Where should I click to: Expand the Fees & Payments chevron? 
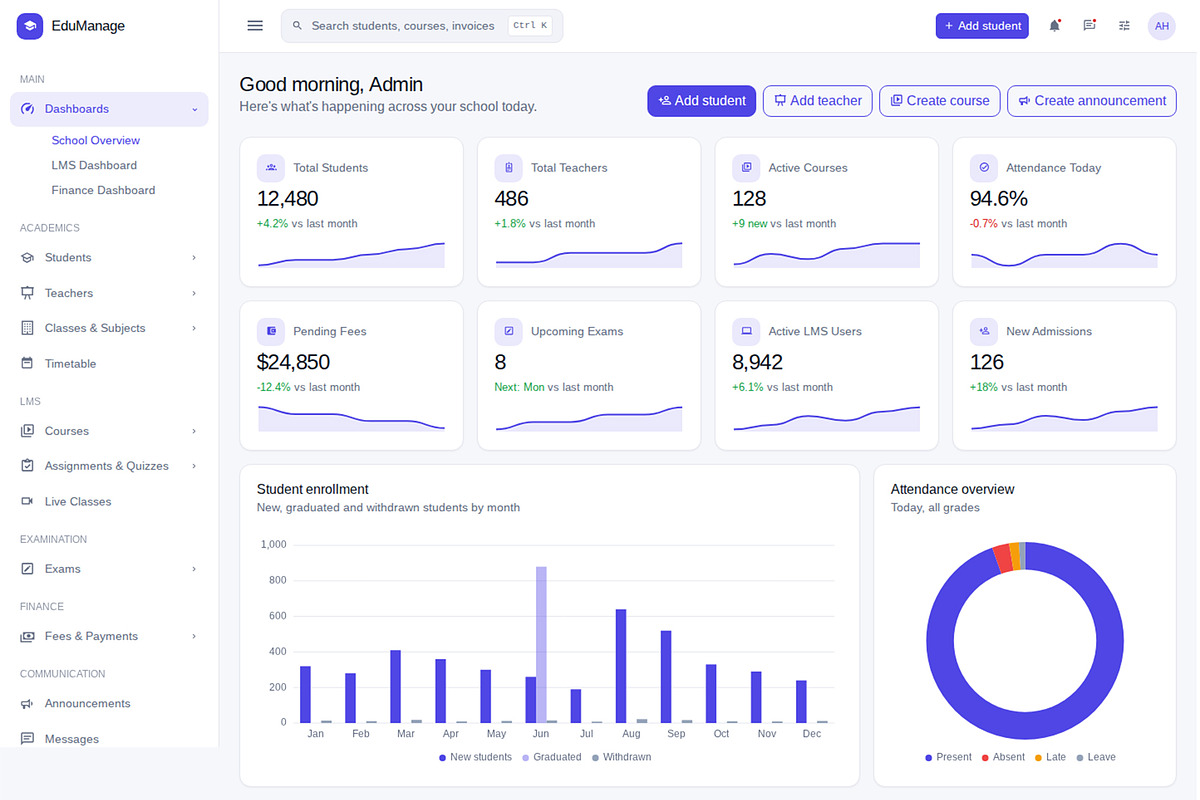pyautogui.click(x=194, y=636)
